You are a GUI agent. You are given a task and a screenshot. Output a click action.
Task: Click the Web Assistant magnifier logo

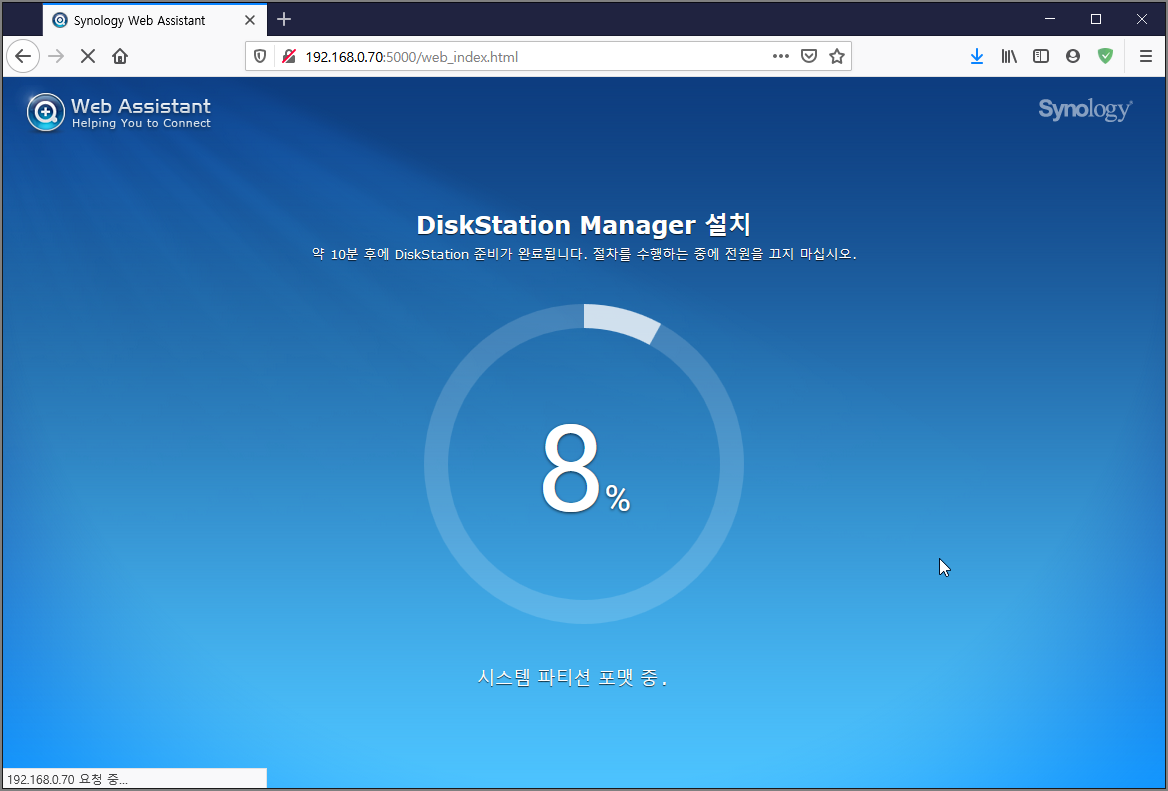pyautogui.click(x=45, y=112)
